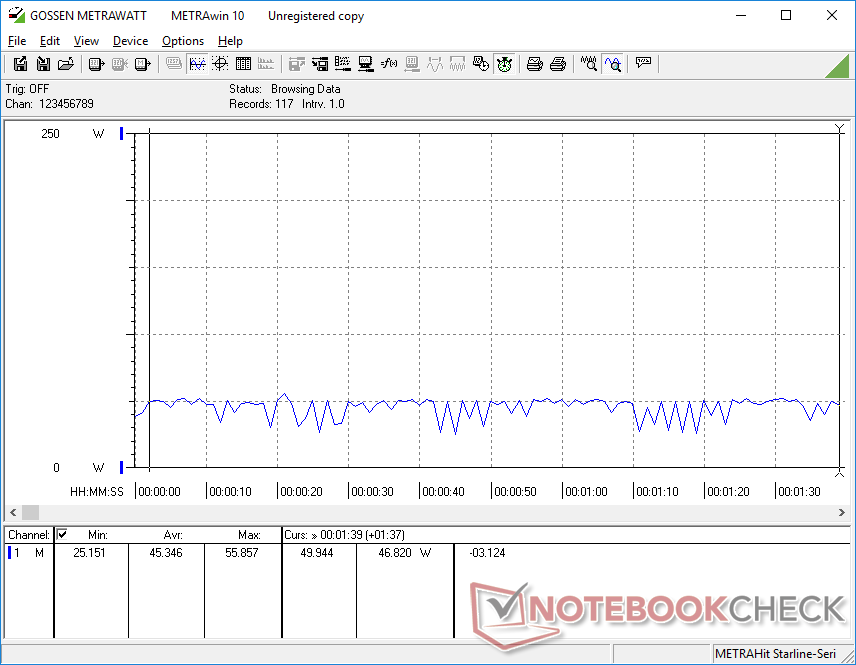Click the difference value -03.124

pyautogui.click(x=487, y=553)
